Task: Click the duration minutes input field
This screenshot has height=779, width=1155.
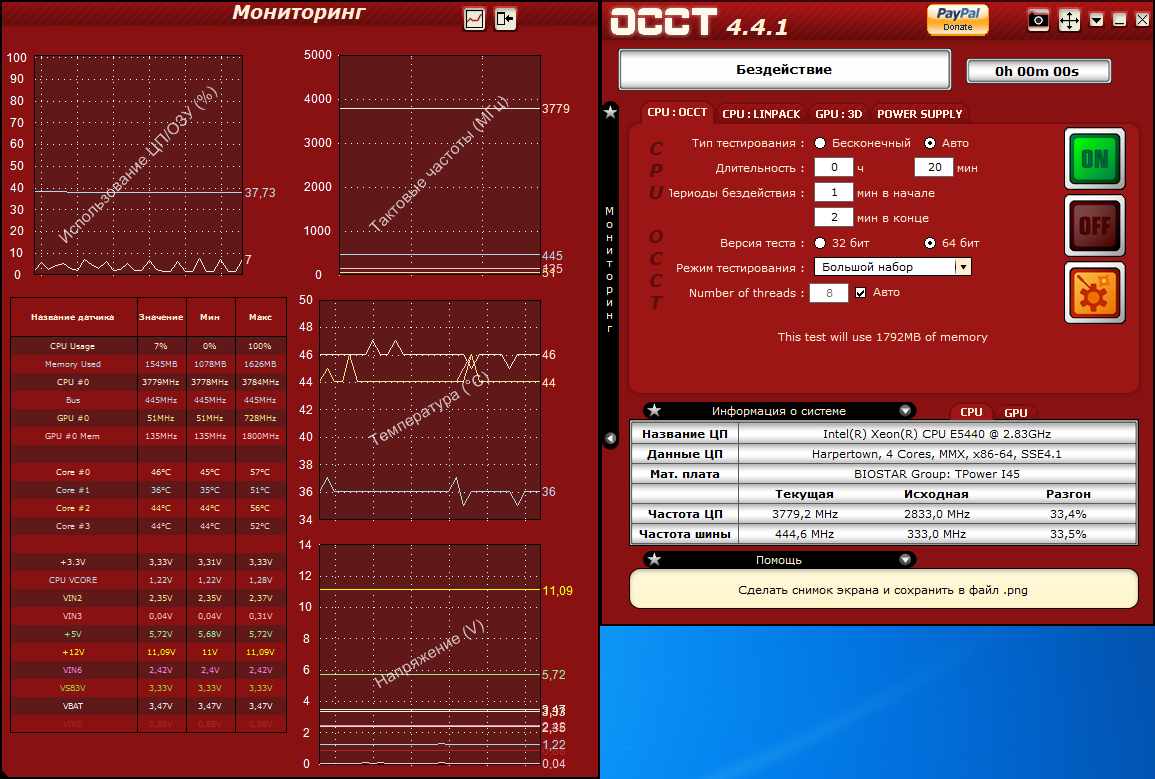Action: pyautogui.click(x=934, y=167)
